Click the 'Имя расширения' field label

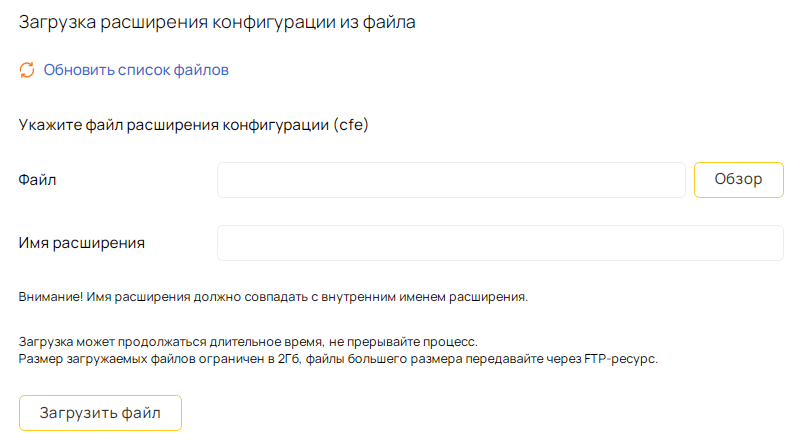click(82, 243)
